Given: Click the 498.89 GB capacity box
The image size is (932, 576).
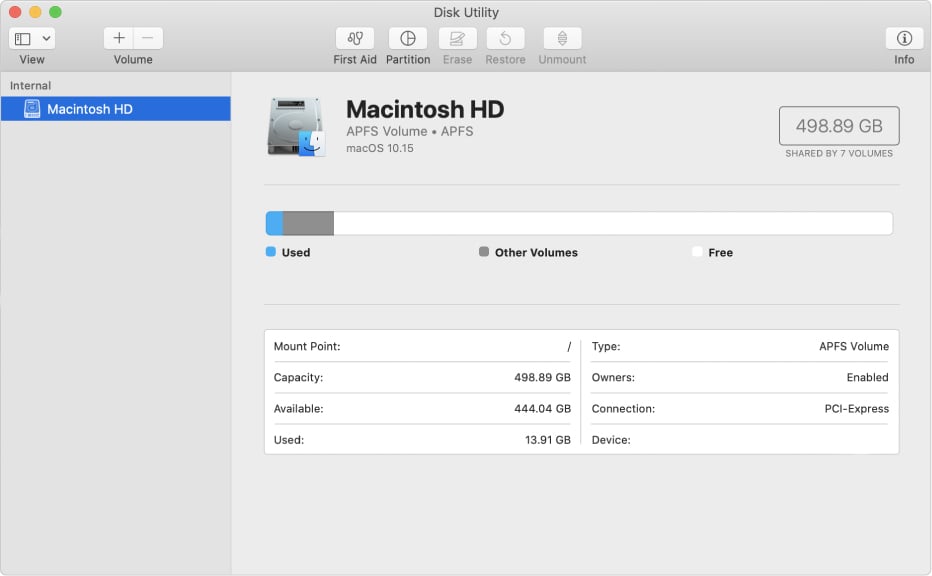Looking at the screenshot, I should point(839,125).
